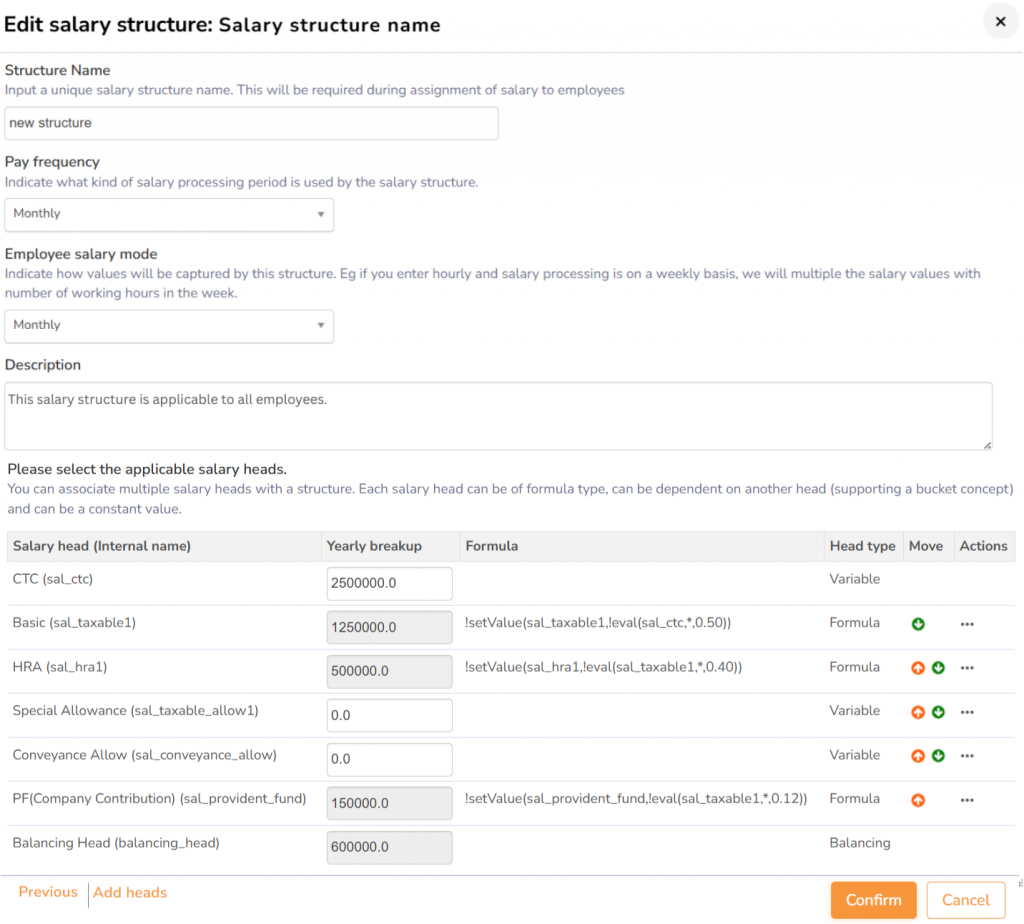This screenshot has height=924, width=1024.
Task: Click the Structure Name text field
Action: pos(251,123)
